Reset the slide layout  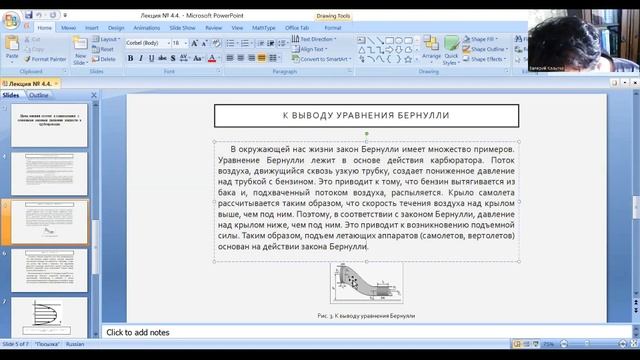[x=103, y=49]
